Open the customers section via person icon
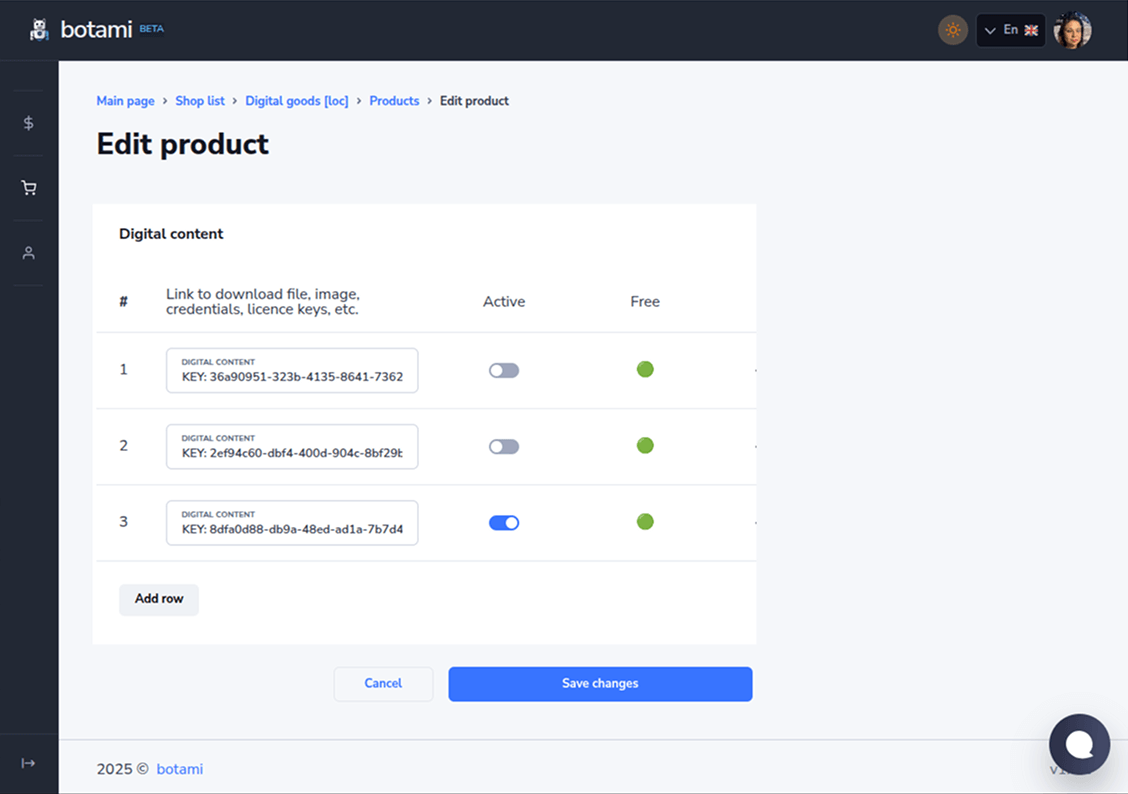The height and width of the screenshot is (794, 1128). (x=28, y=252)
